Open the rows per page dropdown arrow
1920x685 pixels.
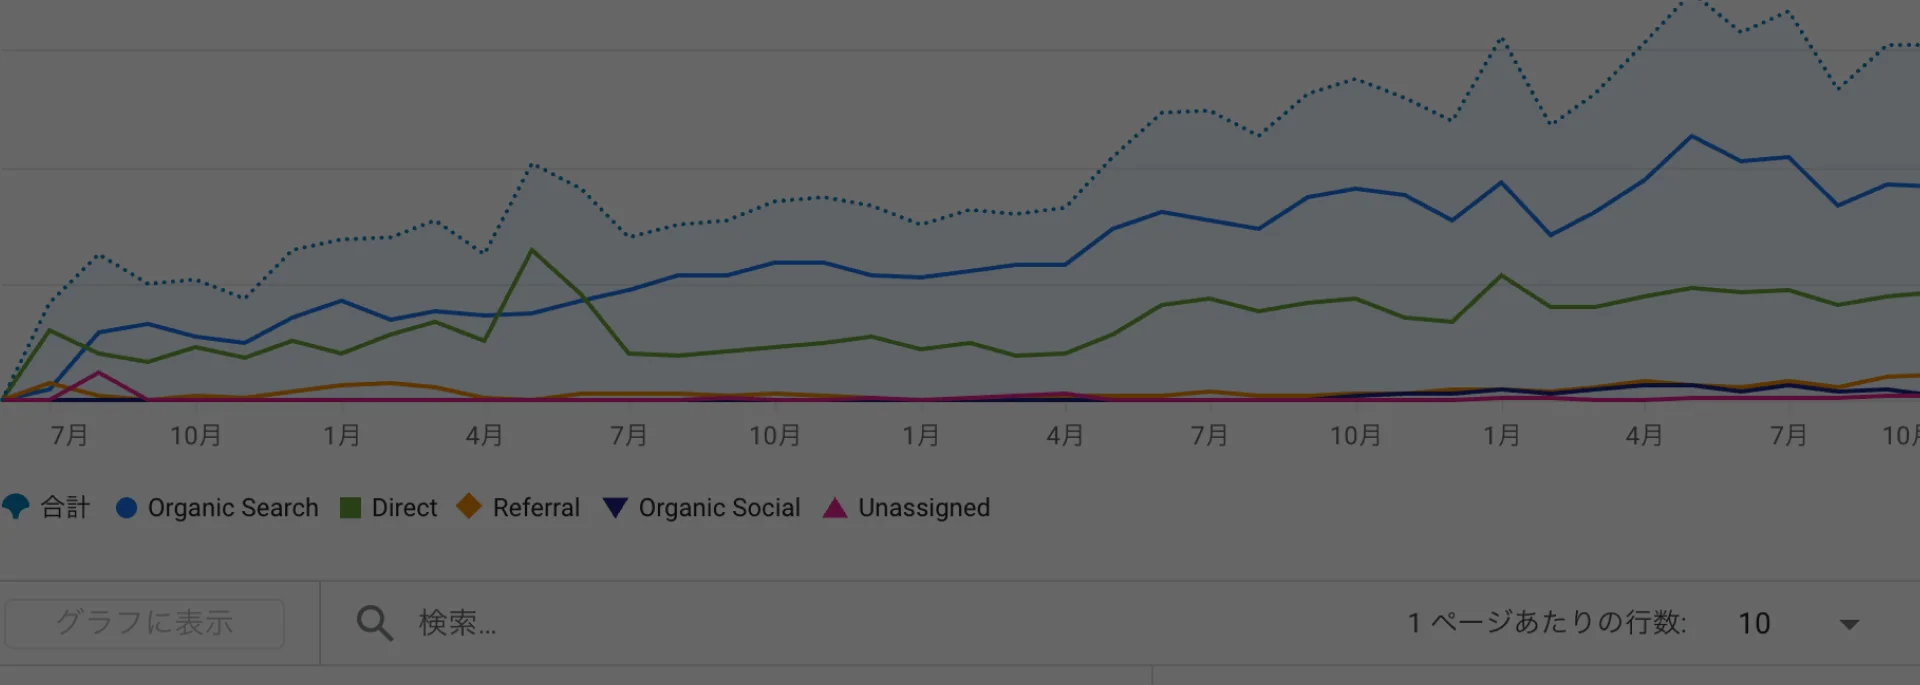[x=1849, y=624]
